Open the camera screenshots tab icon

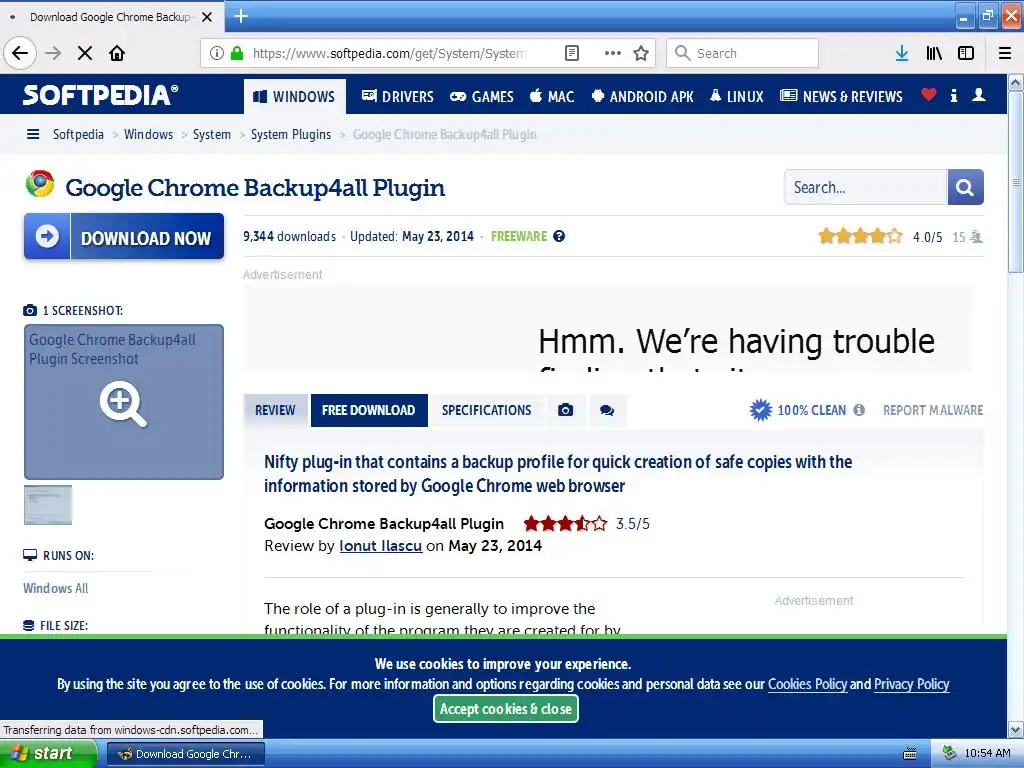tap(566, 410)
